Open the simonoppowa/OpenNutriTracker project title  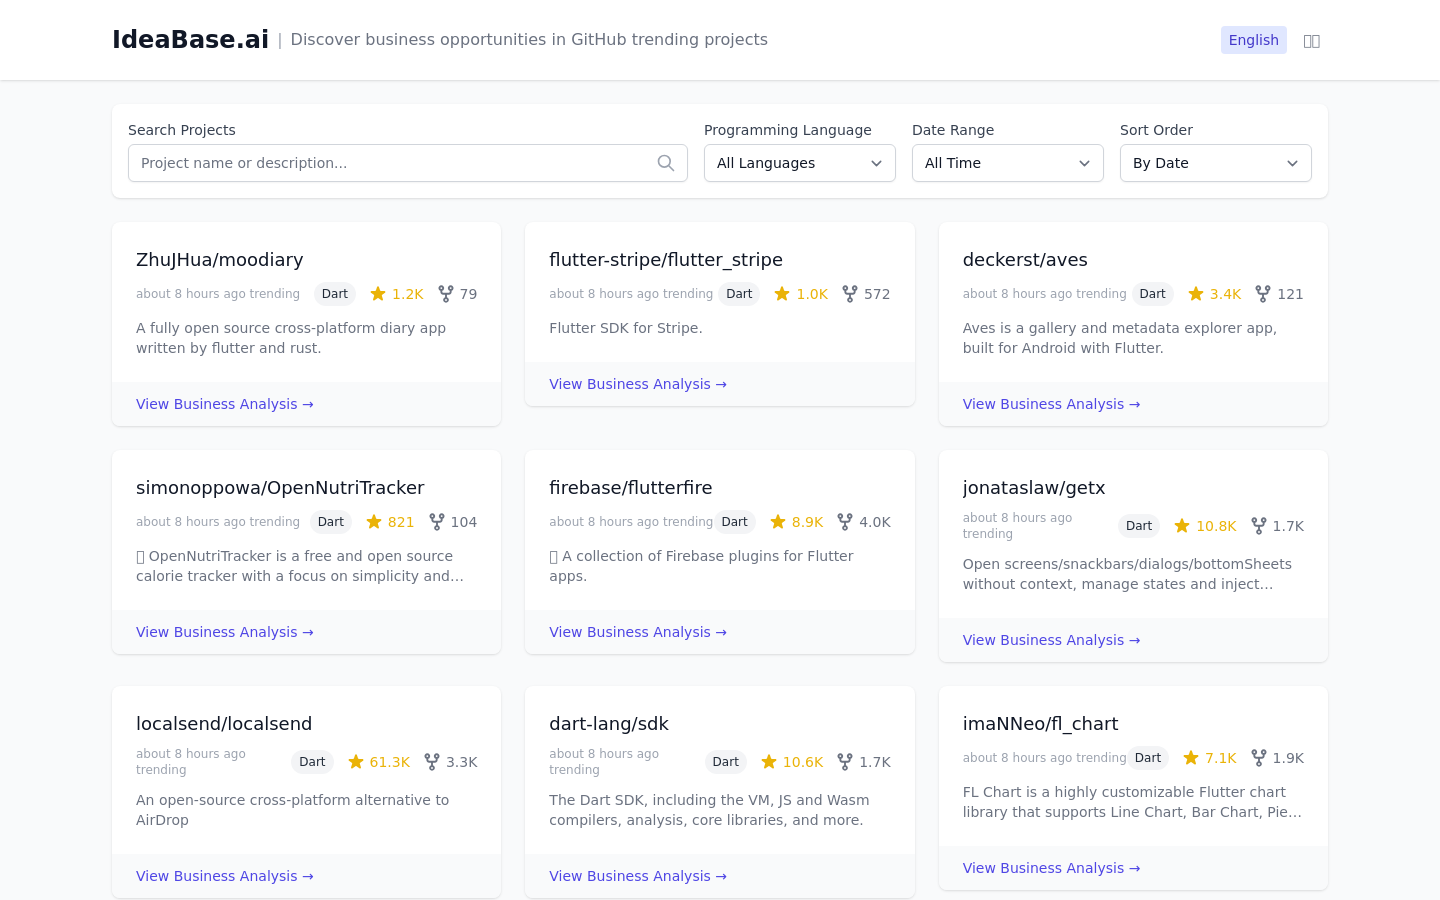[x=280, y=488]
